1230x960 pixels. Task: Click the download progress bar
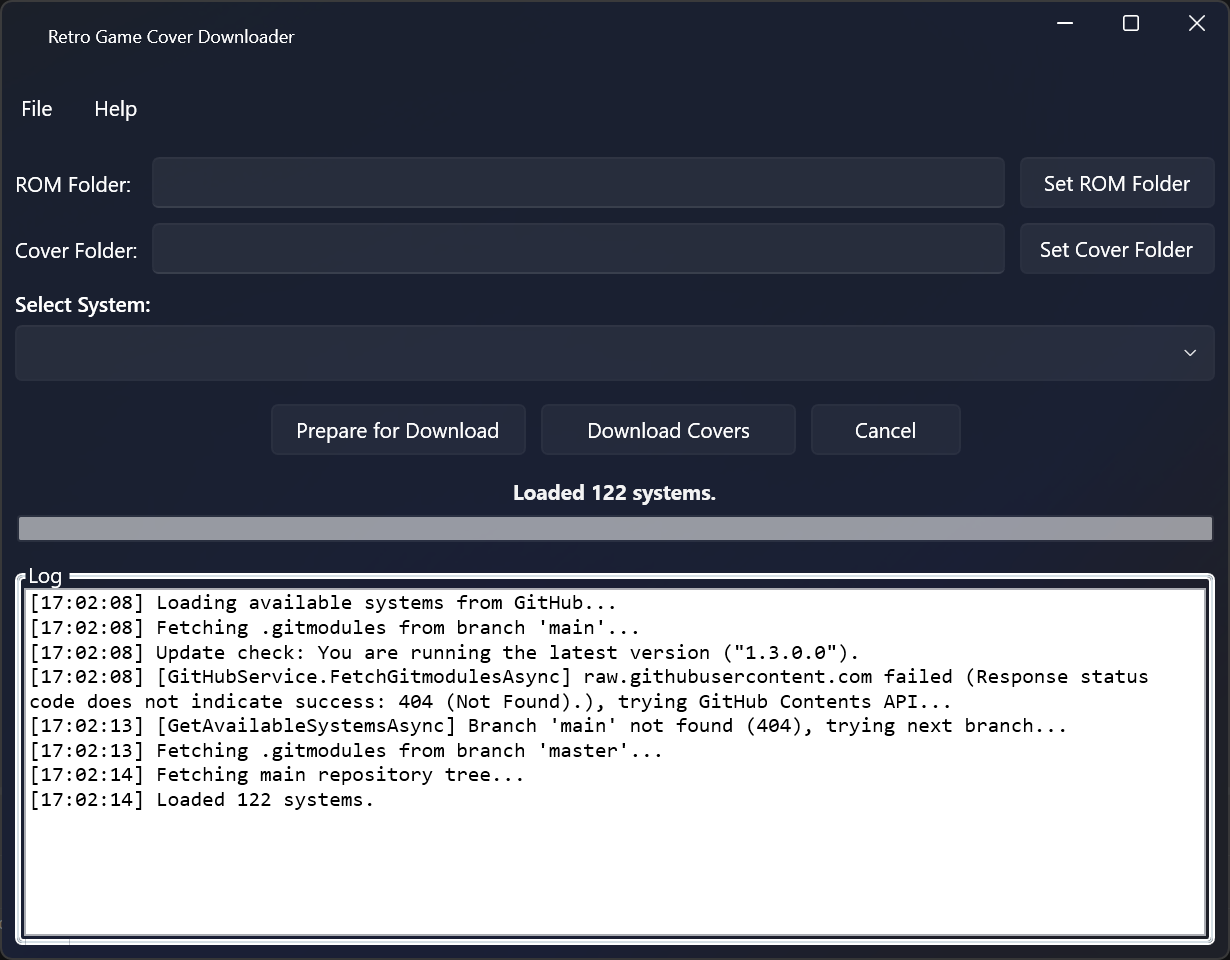pos(615,529)
